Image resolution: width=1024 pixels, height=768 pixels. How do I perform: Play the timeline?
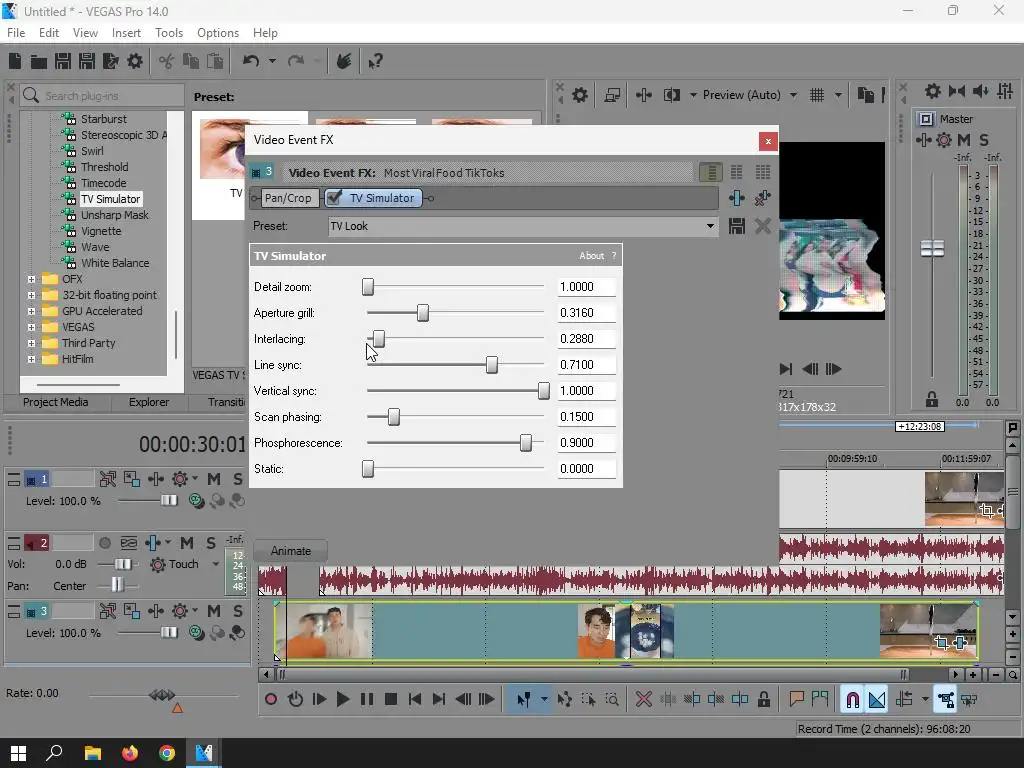(x=343, y=699)
